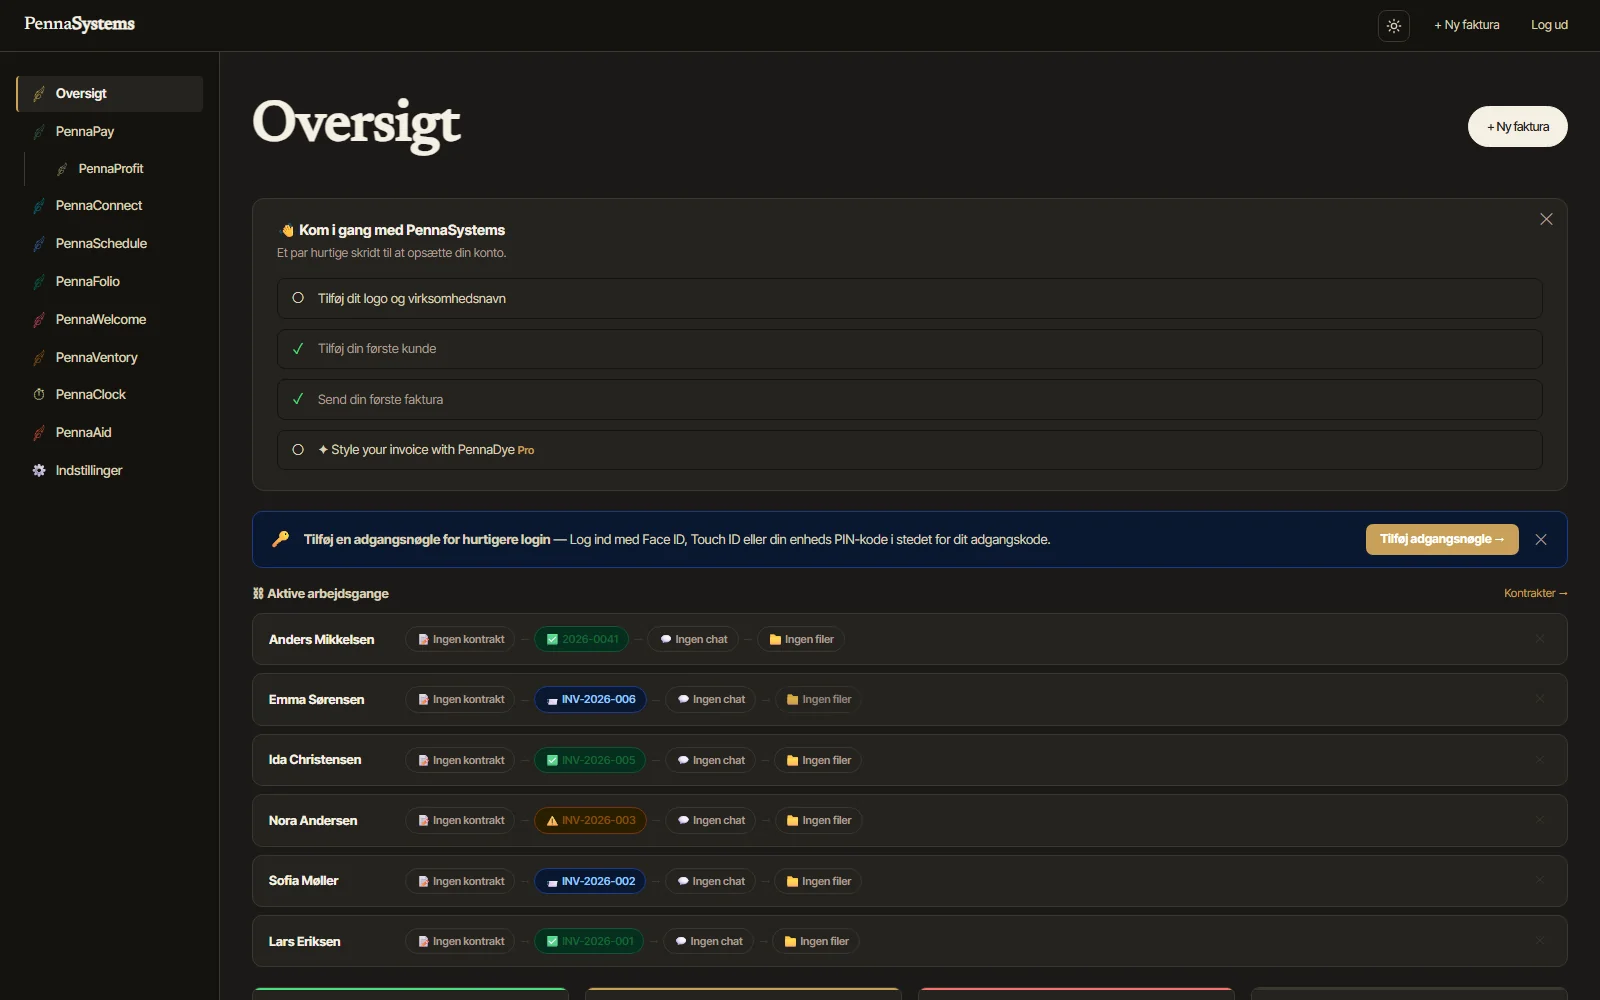This screenshot has width=1600, height=1000.
Task: Open 'Ingen kontrakt' chip for Anders Mikkelsen
Action: tap(460, 640)
